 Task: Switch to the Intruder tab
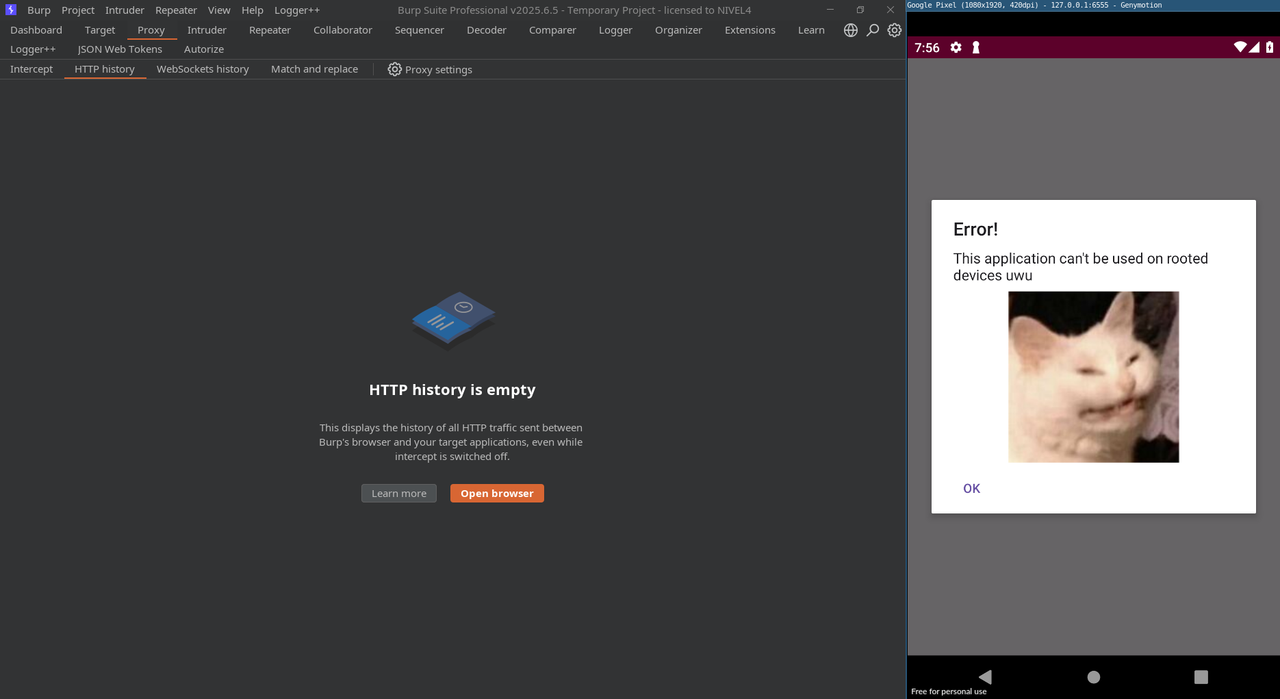tap(207, 30)
